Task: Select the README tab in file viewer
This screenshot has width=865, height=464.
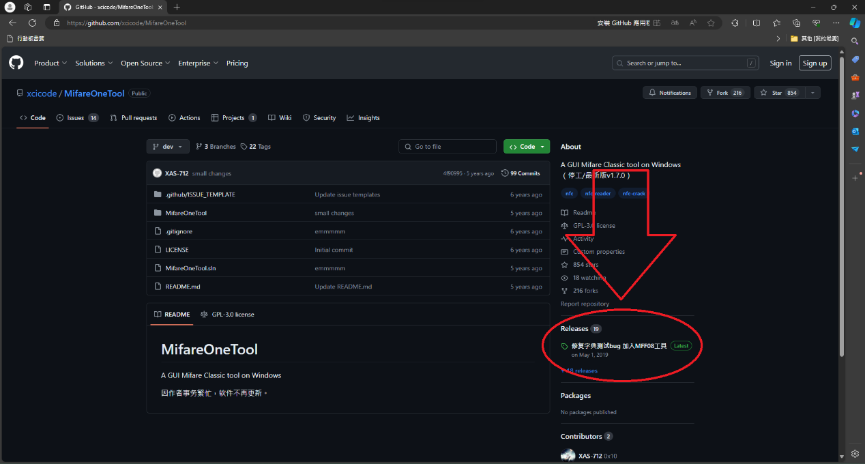Action: [172, 314]
